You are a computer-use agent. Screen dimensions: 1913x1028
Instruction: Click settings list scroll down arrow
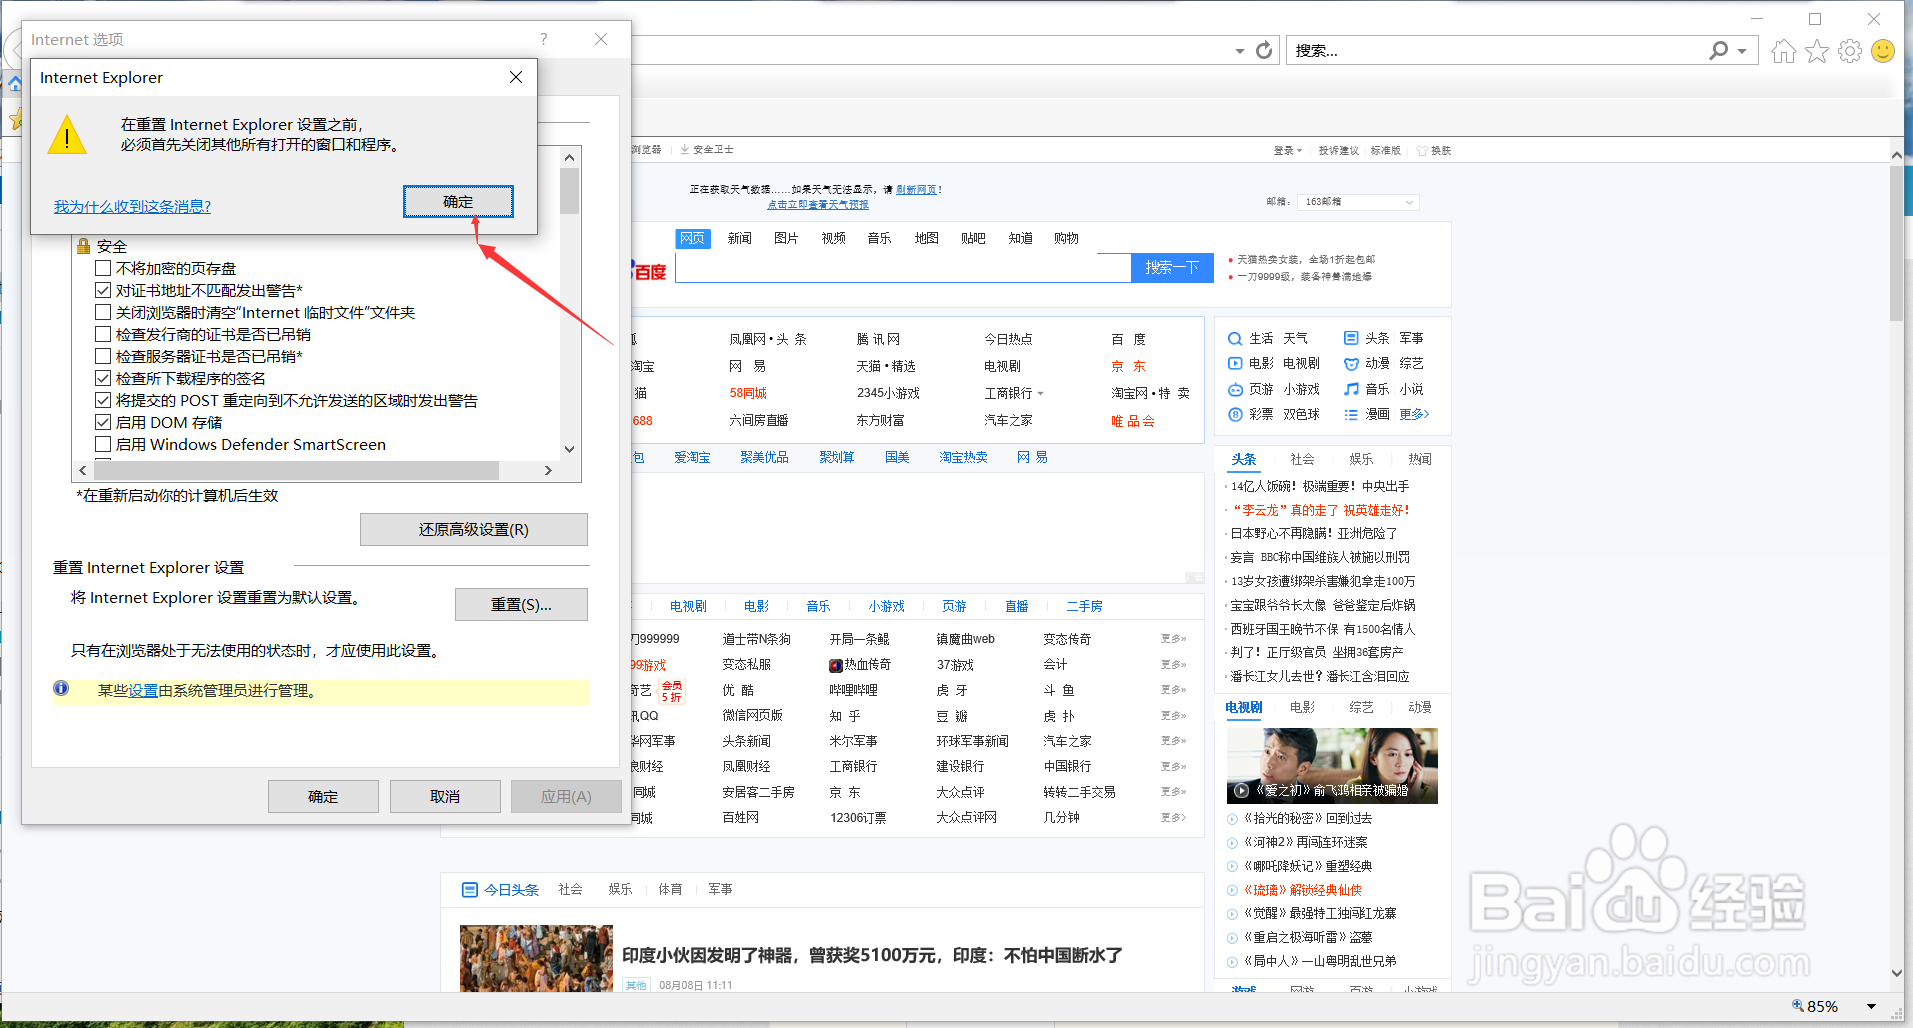tap(569, 449)
